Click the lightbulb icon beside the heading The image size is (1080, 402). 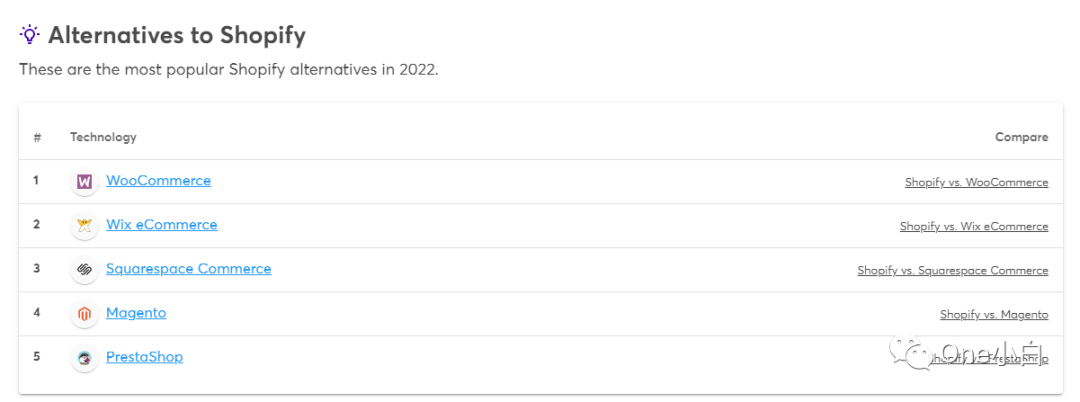[30, 34]
